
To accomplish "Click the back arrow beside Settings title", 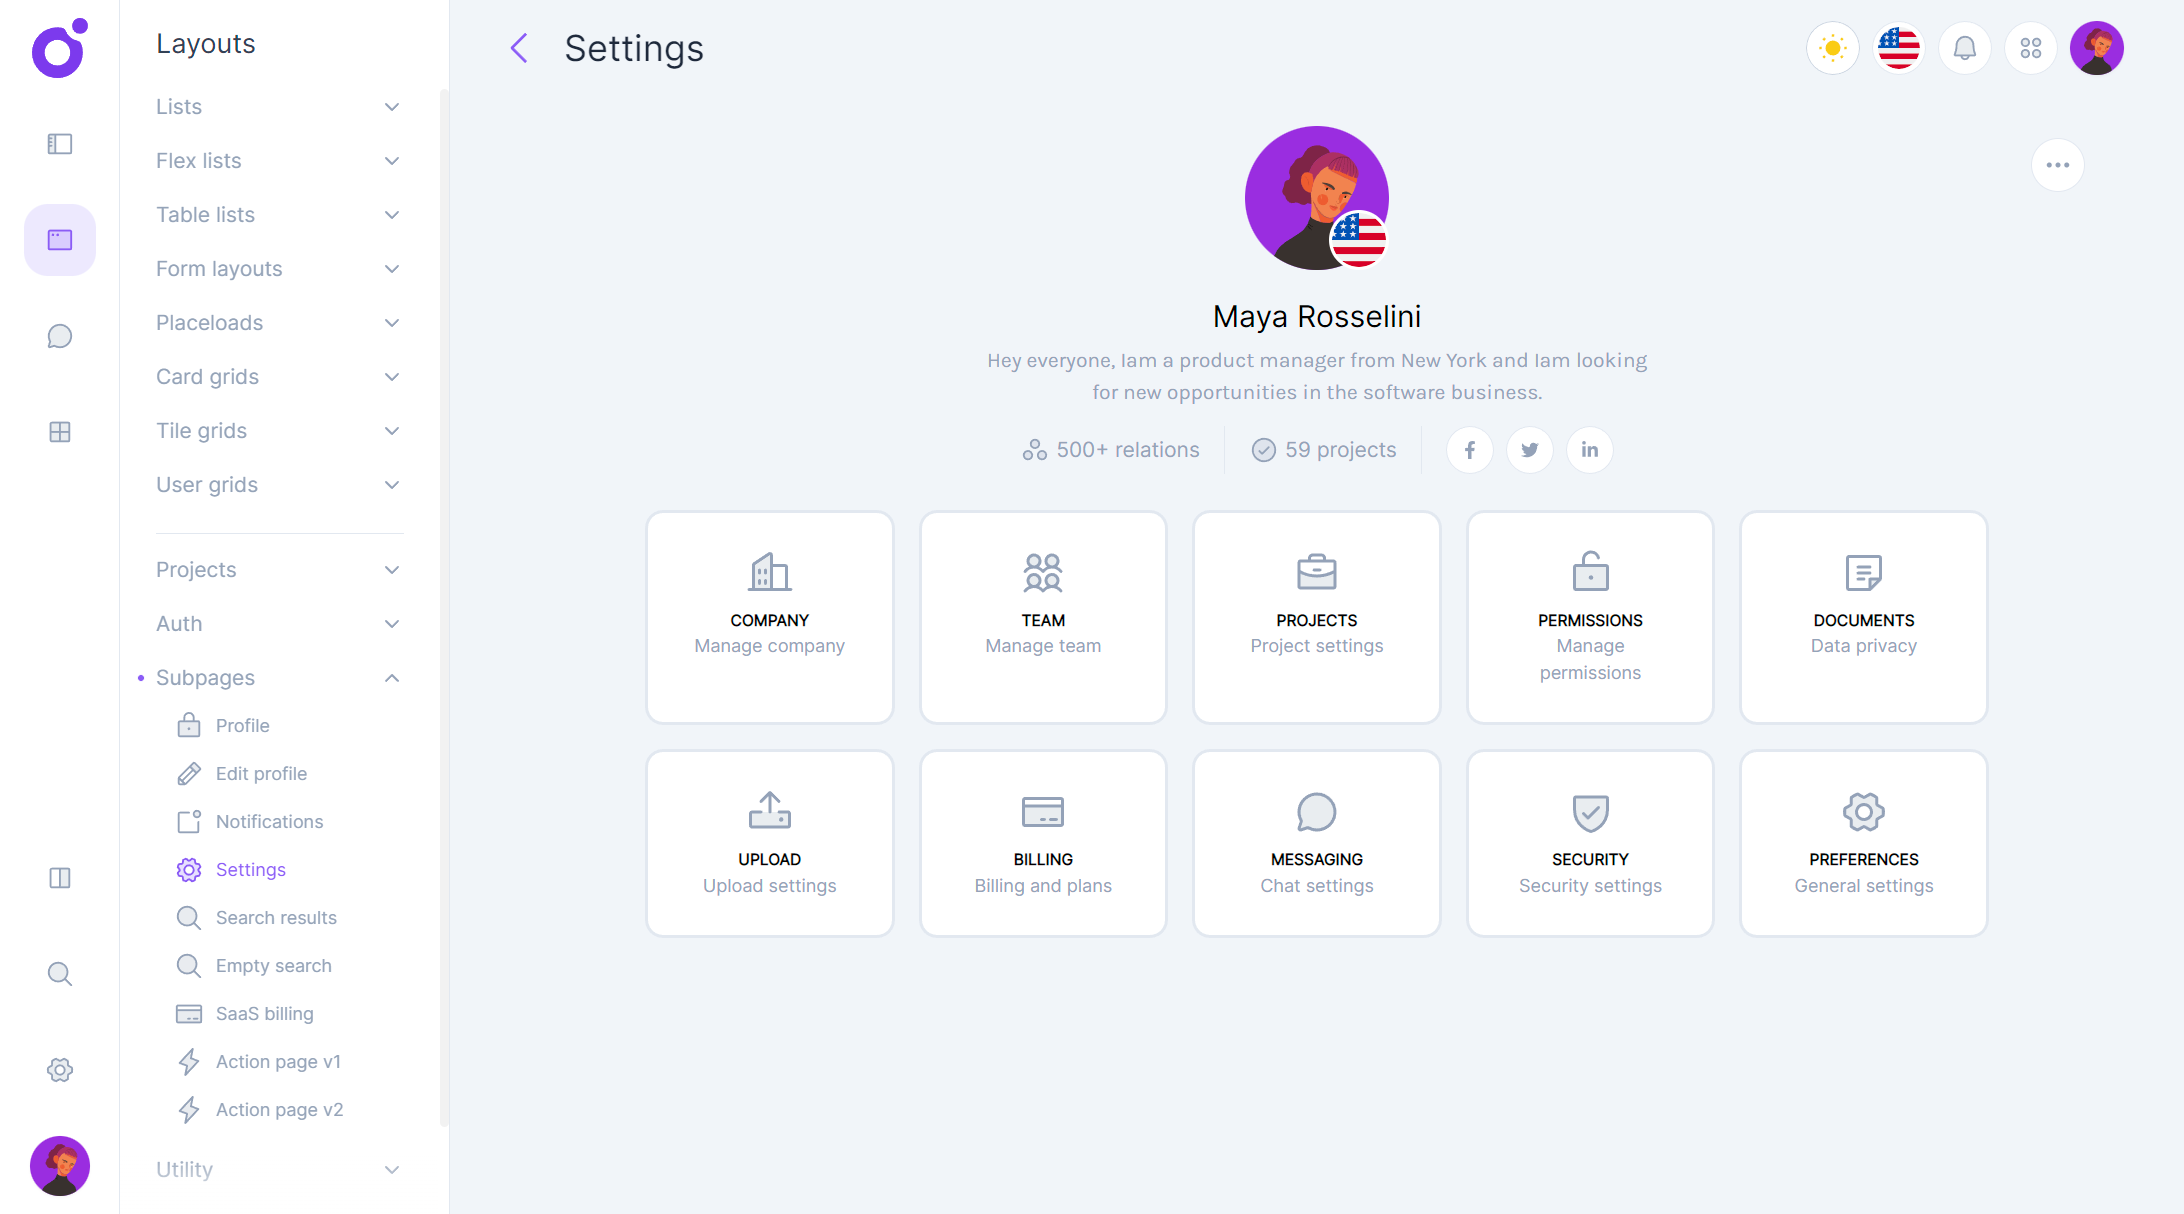I will (518, 48).
